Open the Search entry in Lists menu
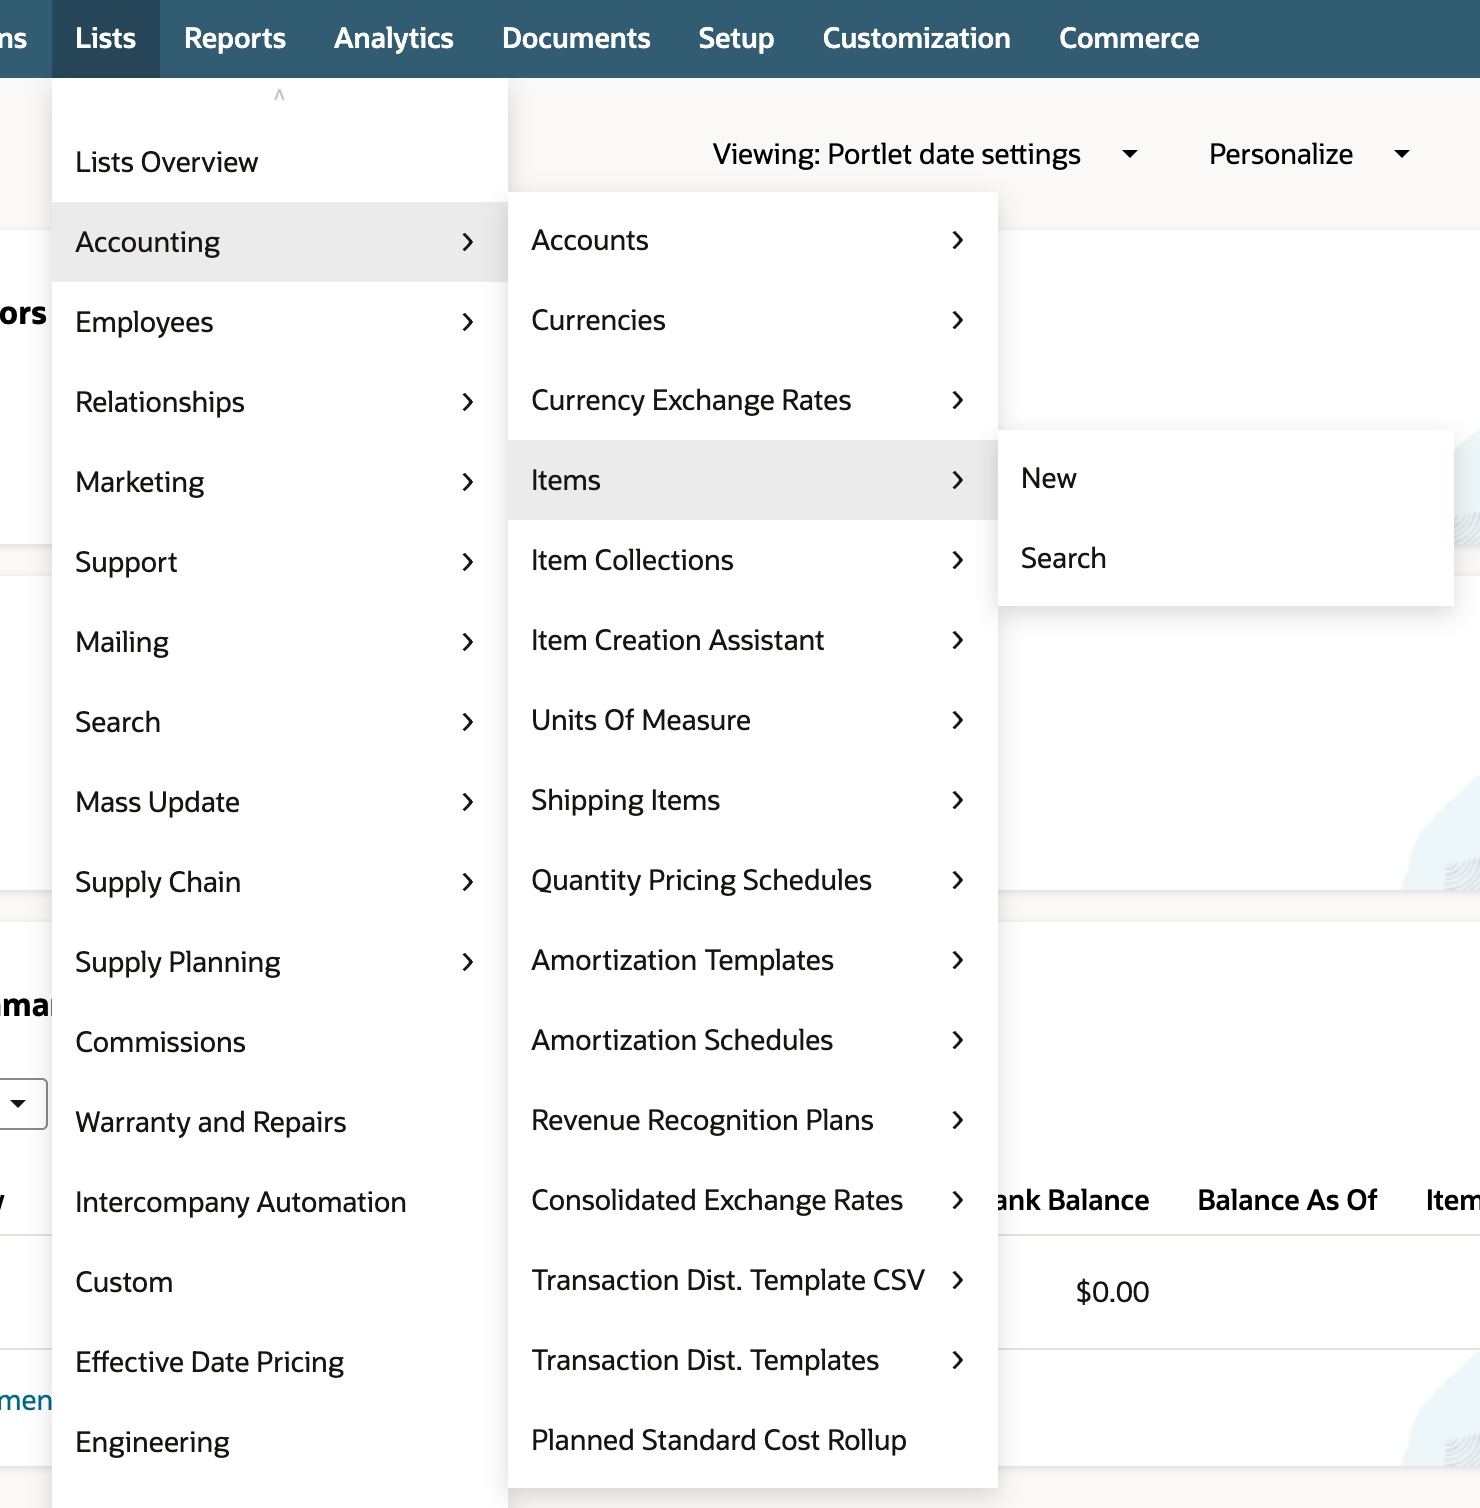 tap(280, 722)
